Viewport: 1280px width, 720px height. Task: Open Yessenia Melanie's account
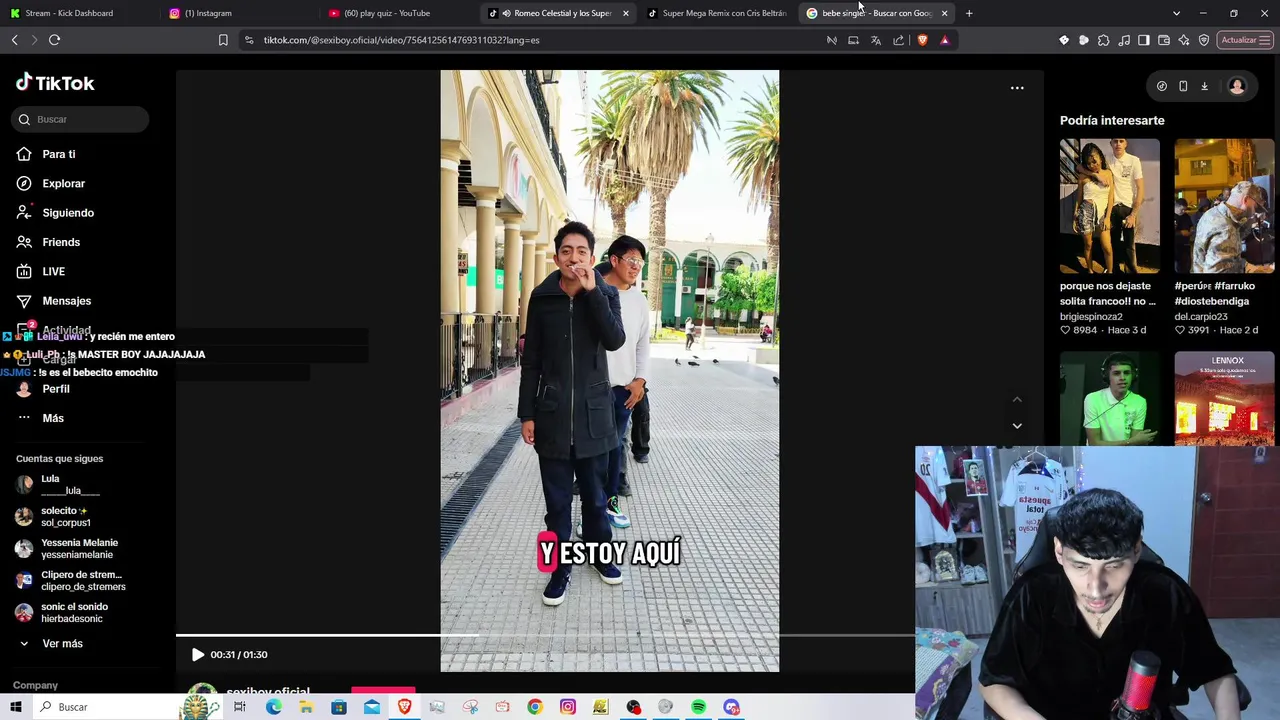pyautogui.click(x=79, y=549)
